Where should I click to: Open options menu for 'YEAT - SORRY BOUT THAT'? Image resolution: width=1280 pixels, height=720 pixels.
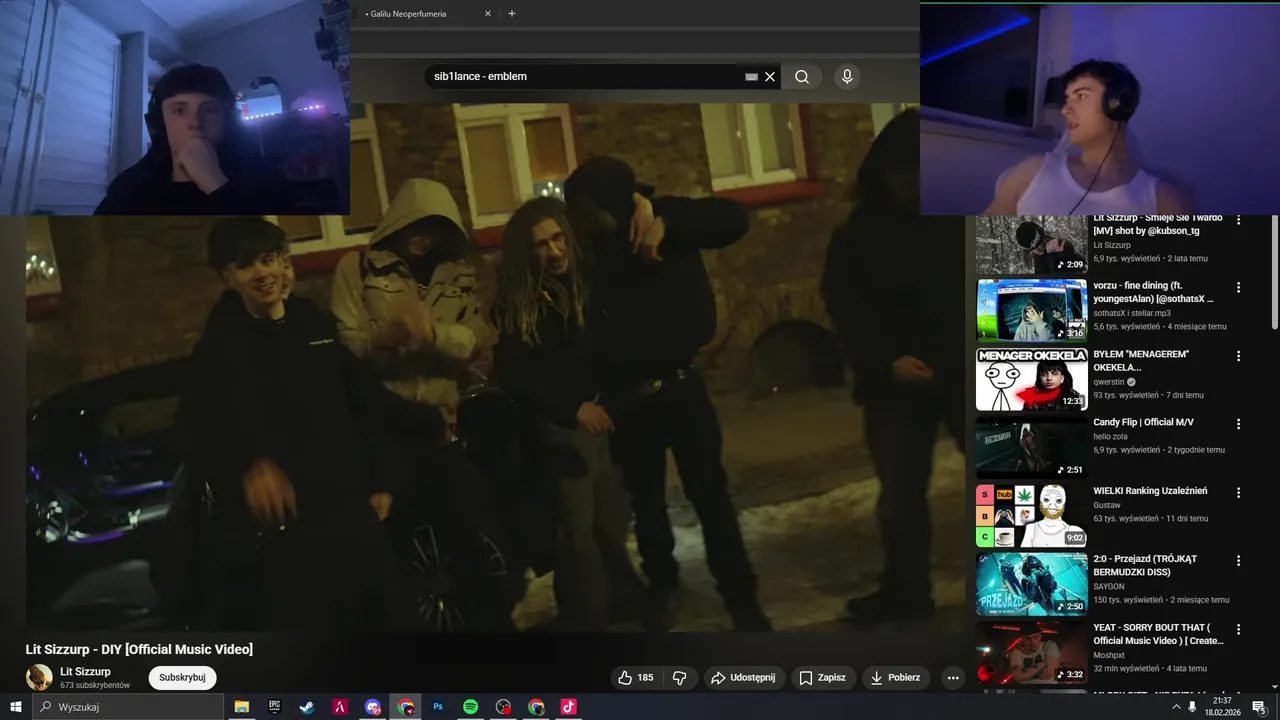tap(1238, 629)
